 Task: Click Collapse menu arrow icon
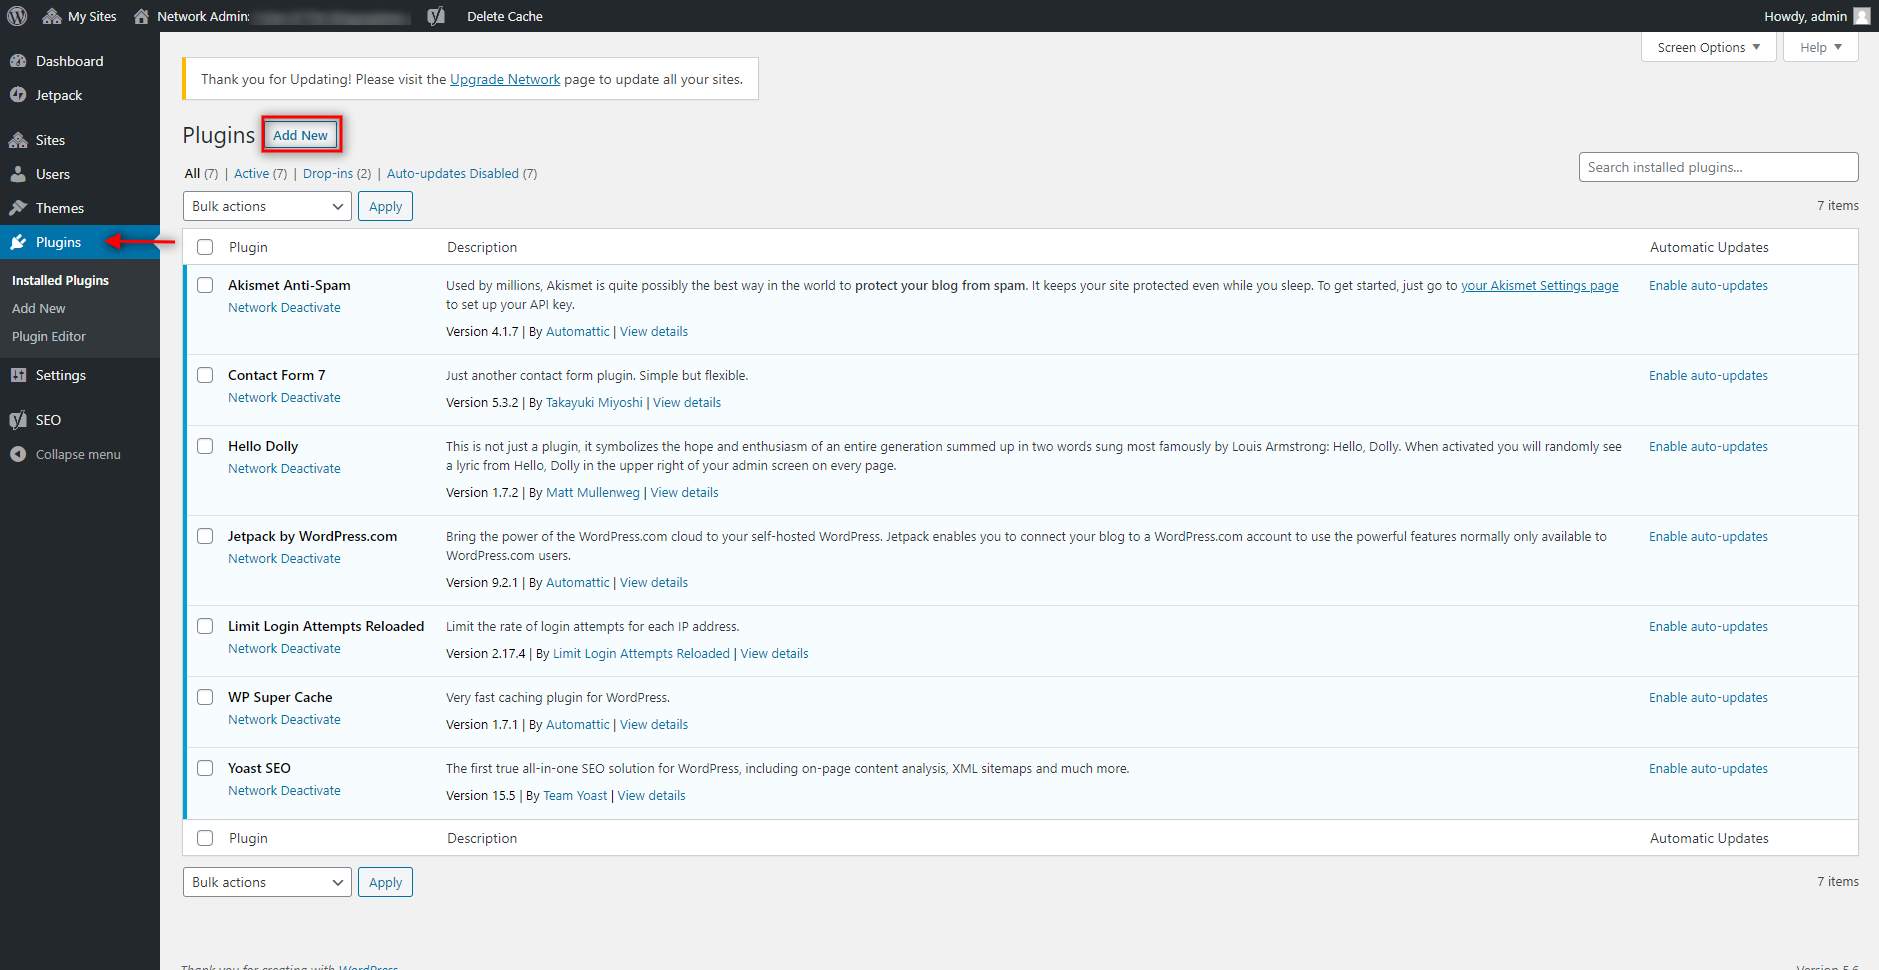click(18, 454)
